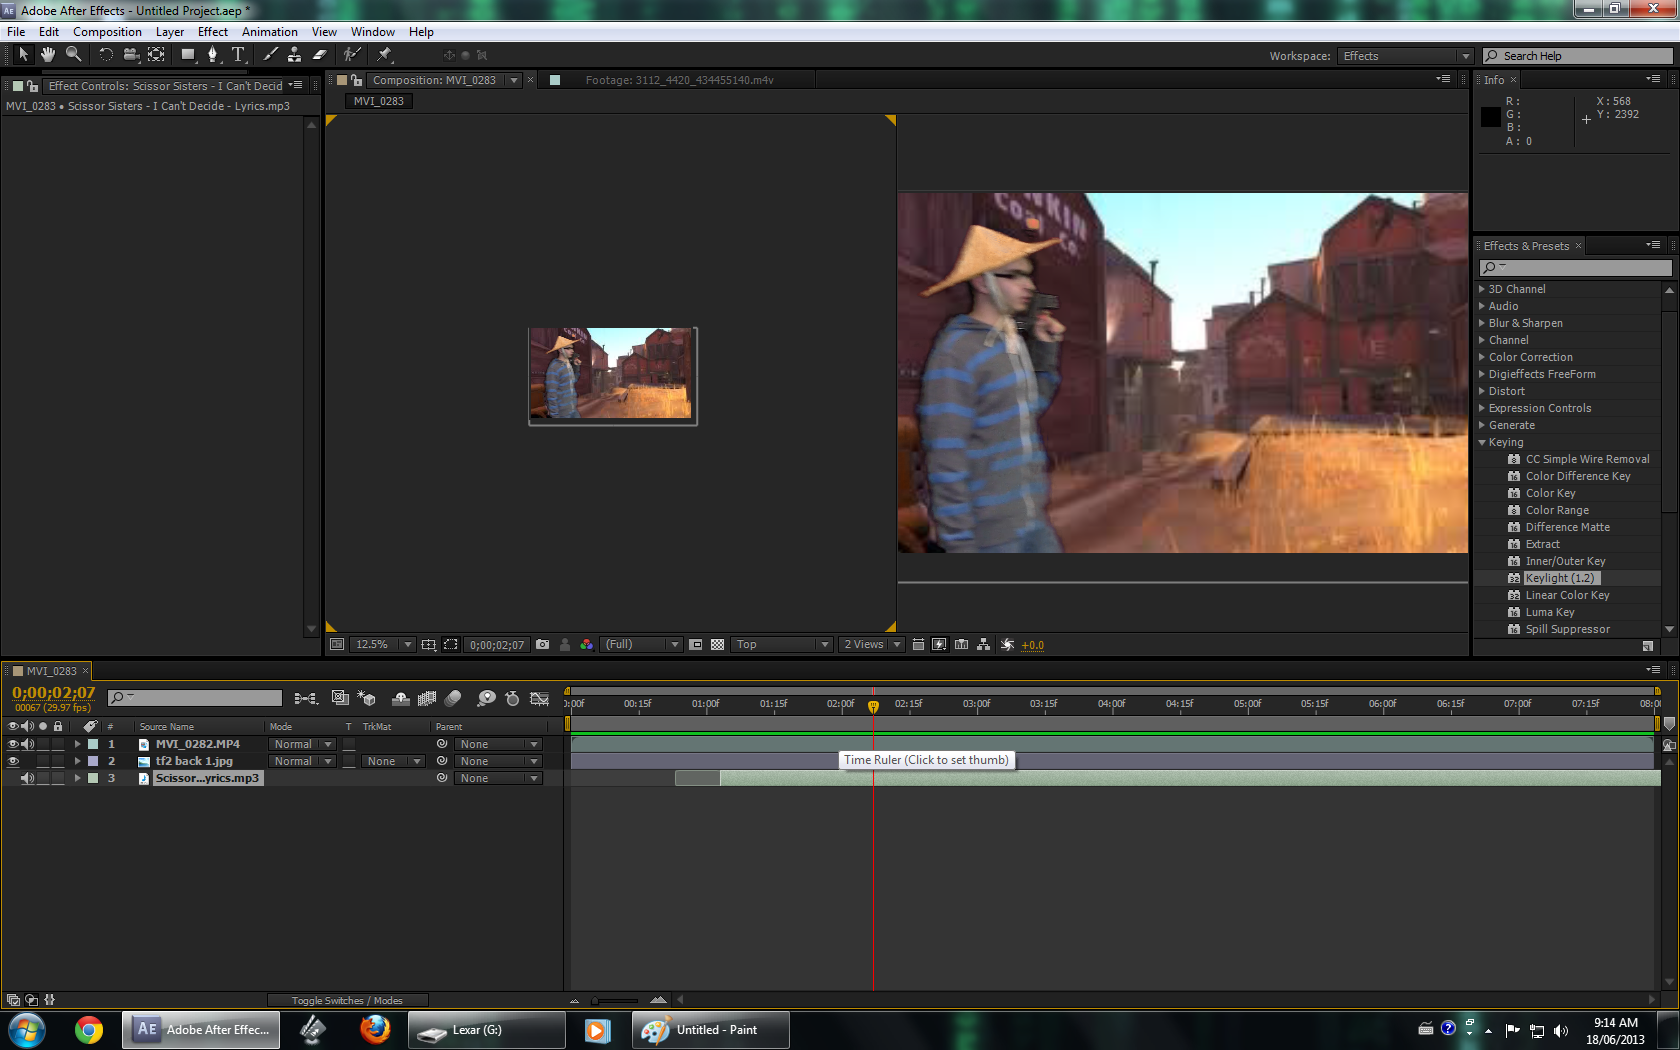
Task: Take a snapshot with camera icon
Action: (x=542, y=645)
